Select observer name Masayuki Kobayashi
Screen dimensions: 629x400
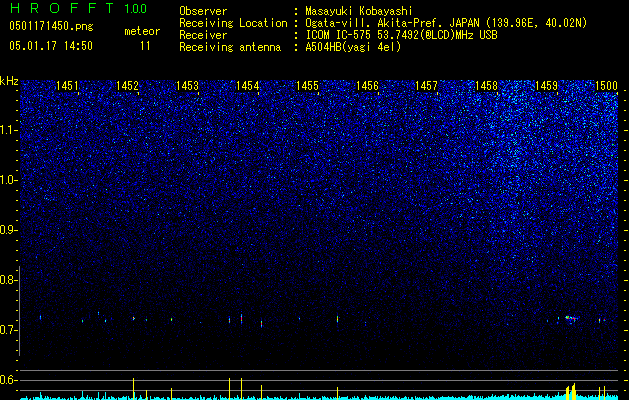pyautogui.click(x=359, y=11)
